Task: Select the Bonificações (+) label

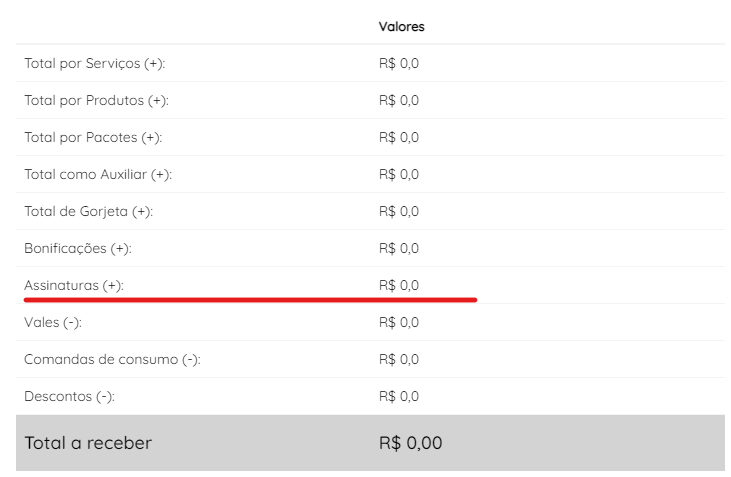Action: pyautogui.click(x=78, y=249)
